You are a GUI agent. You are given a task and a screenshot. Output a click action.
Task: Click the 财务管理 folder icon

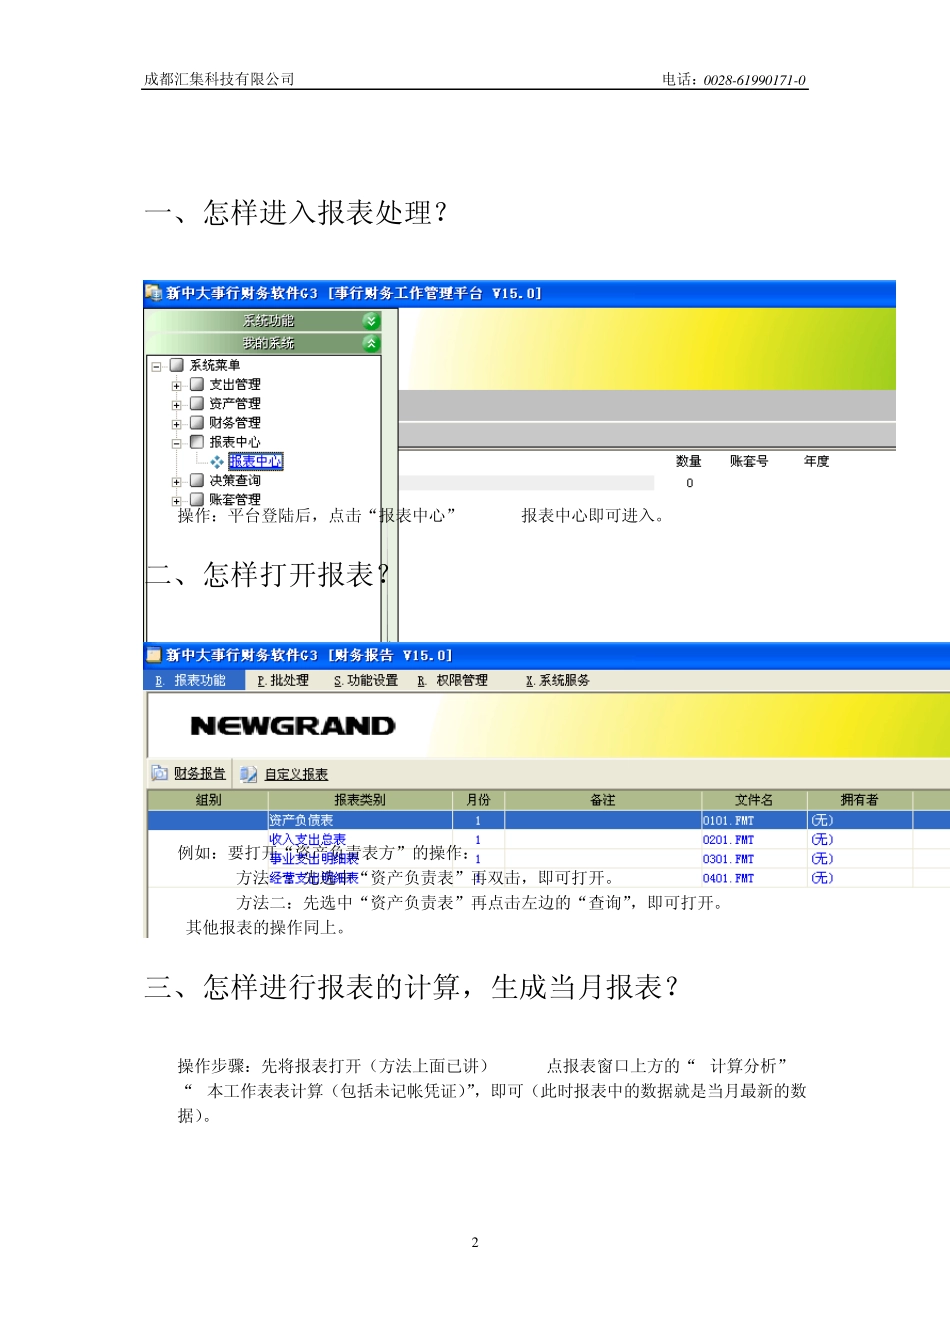197,422
